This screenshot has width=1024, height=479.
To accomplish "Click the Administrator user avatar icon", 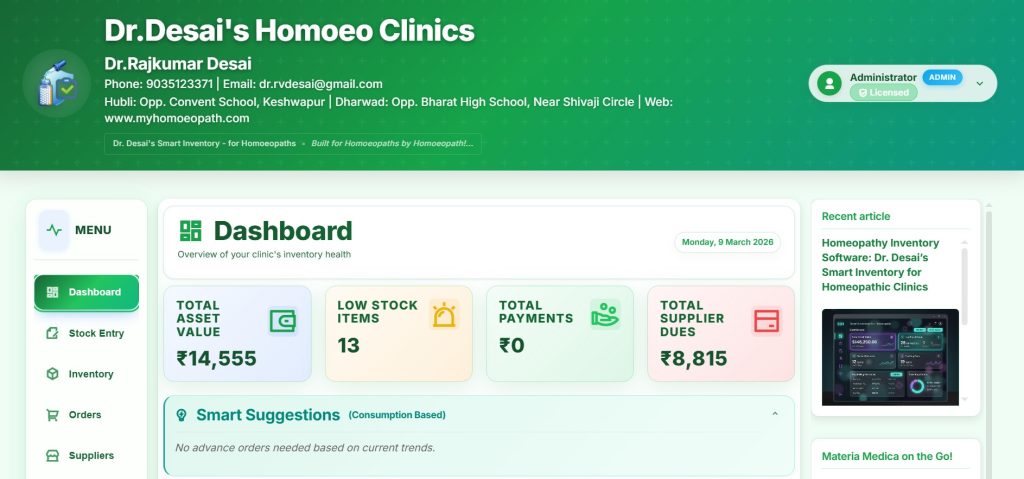I will click(828, 84).
